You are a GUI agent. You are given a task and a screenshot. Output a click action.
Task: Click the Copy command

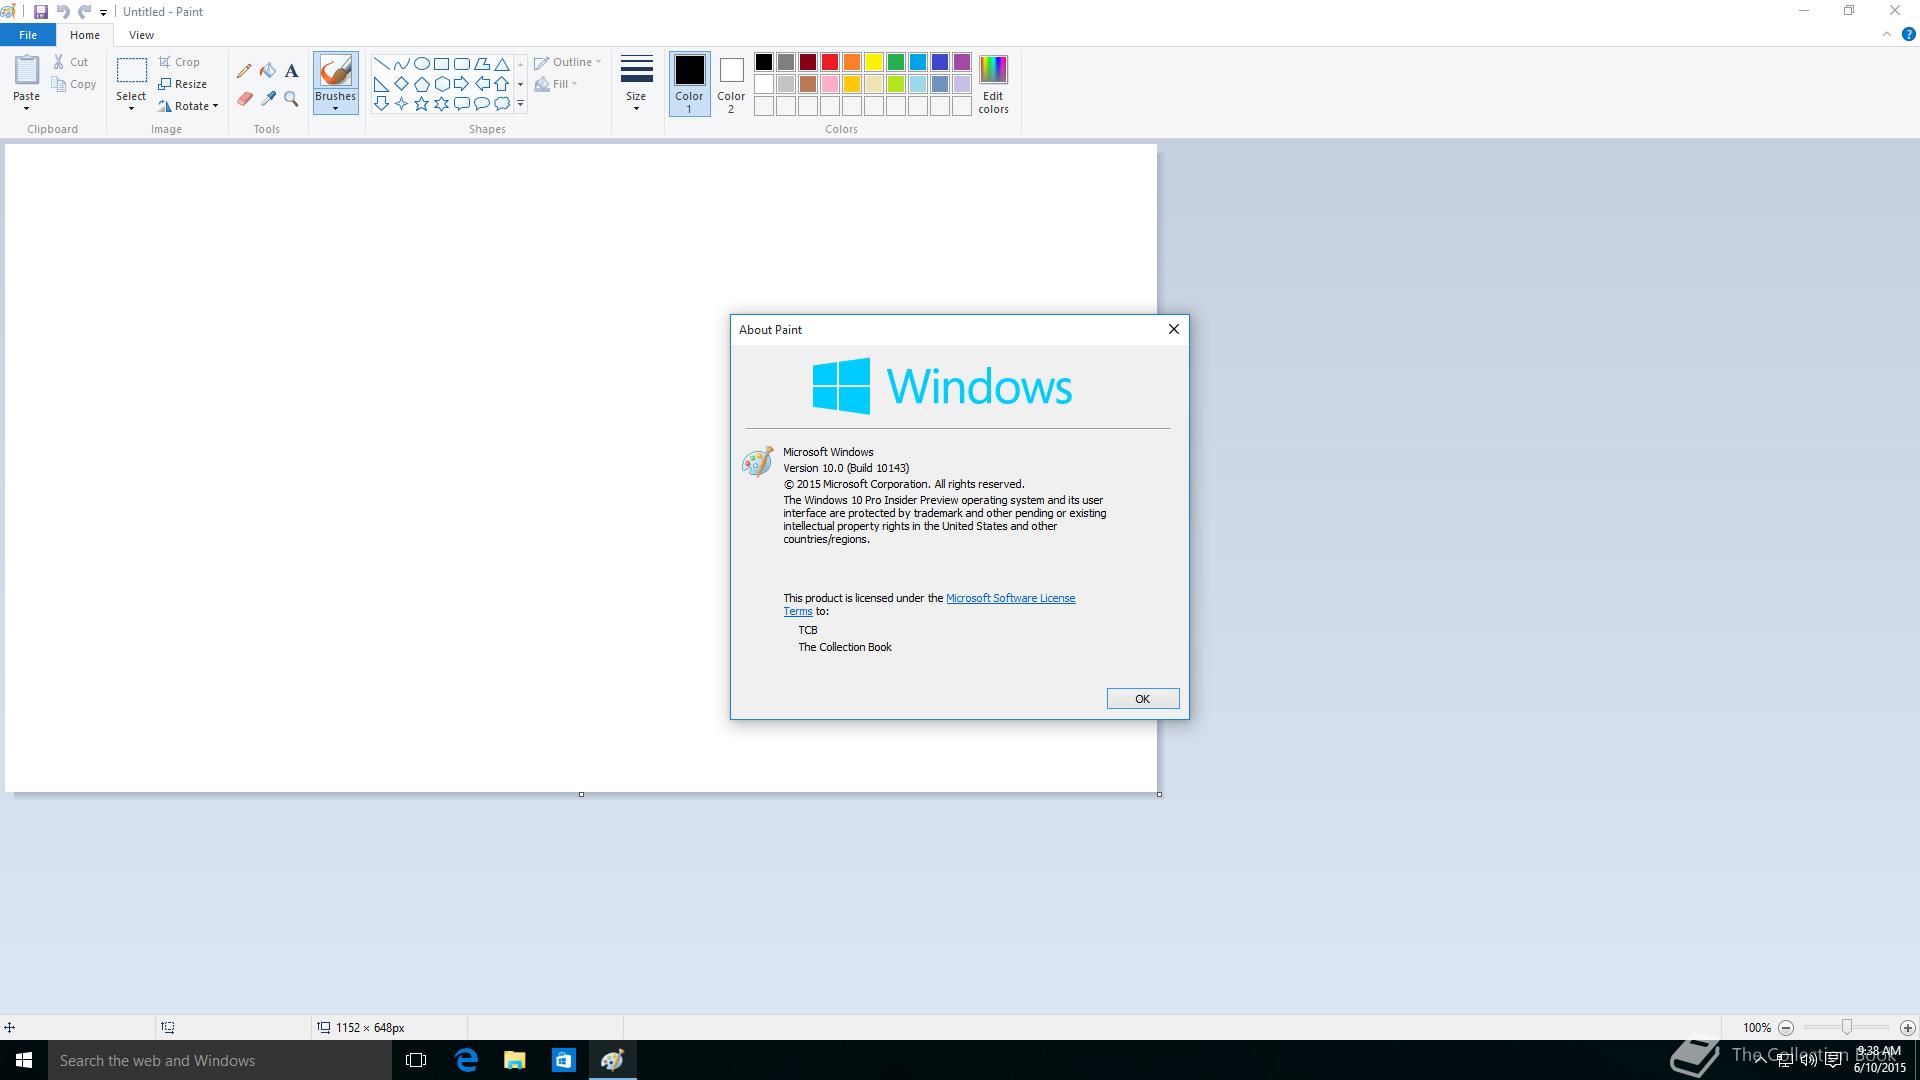(x=75, y=84)
